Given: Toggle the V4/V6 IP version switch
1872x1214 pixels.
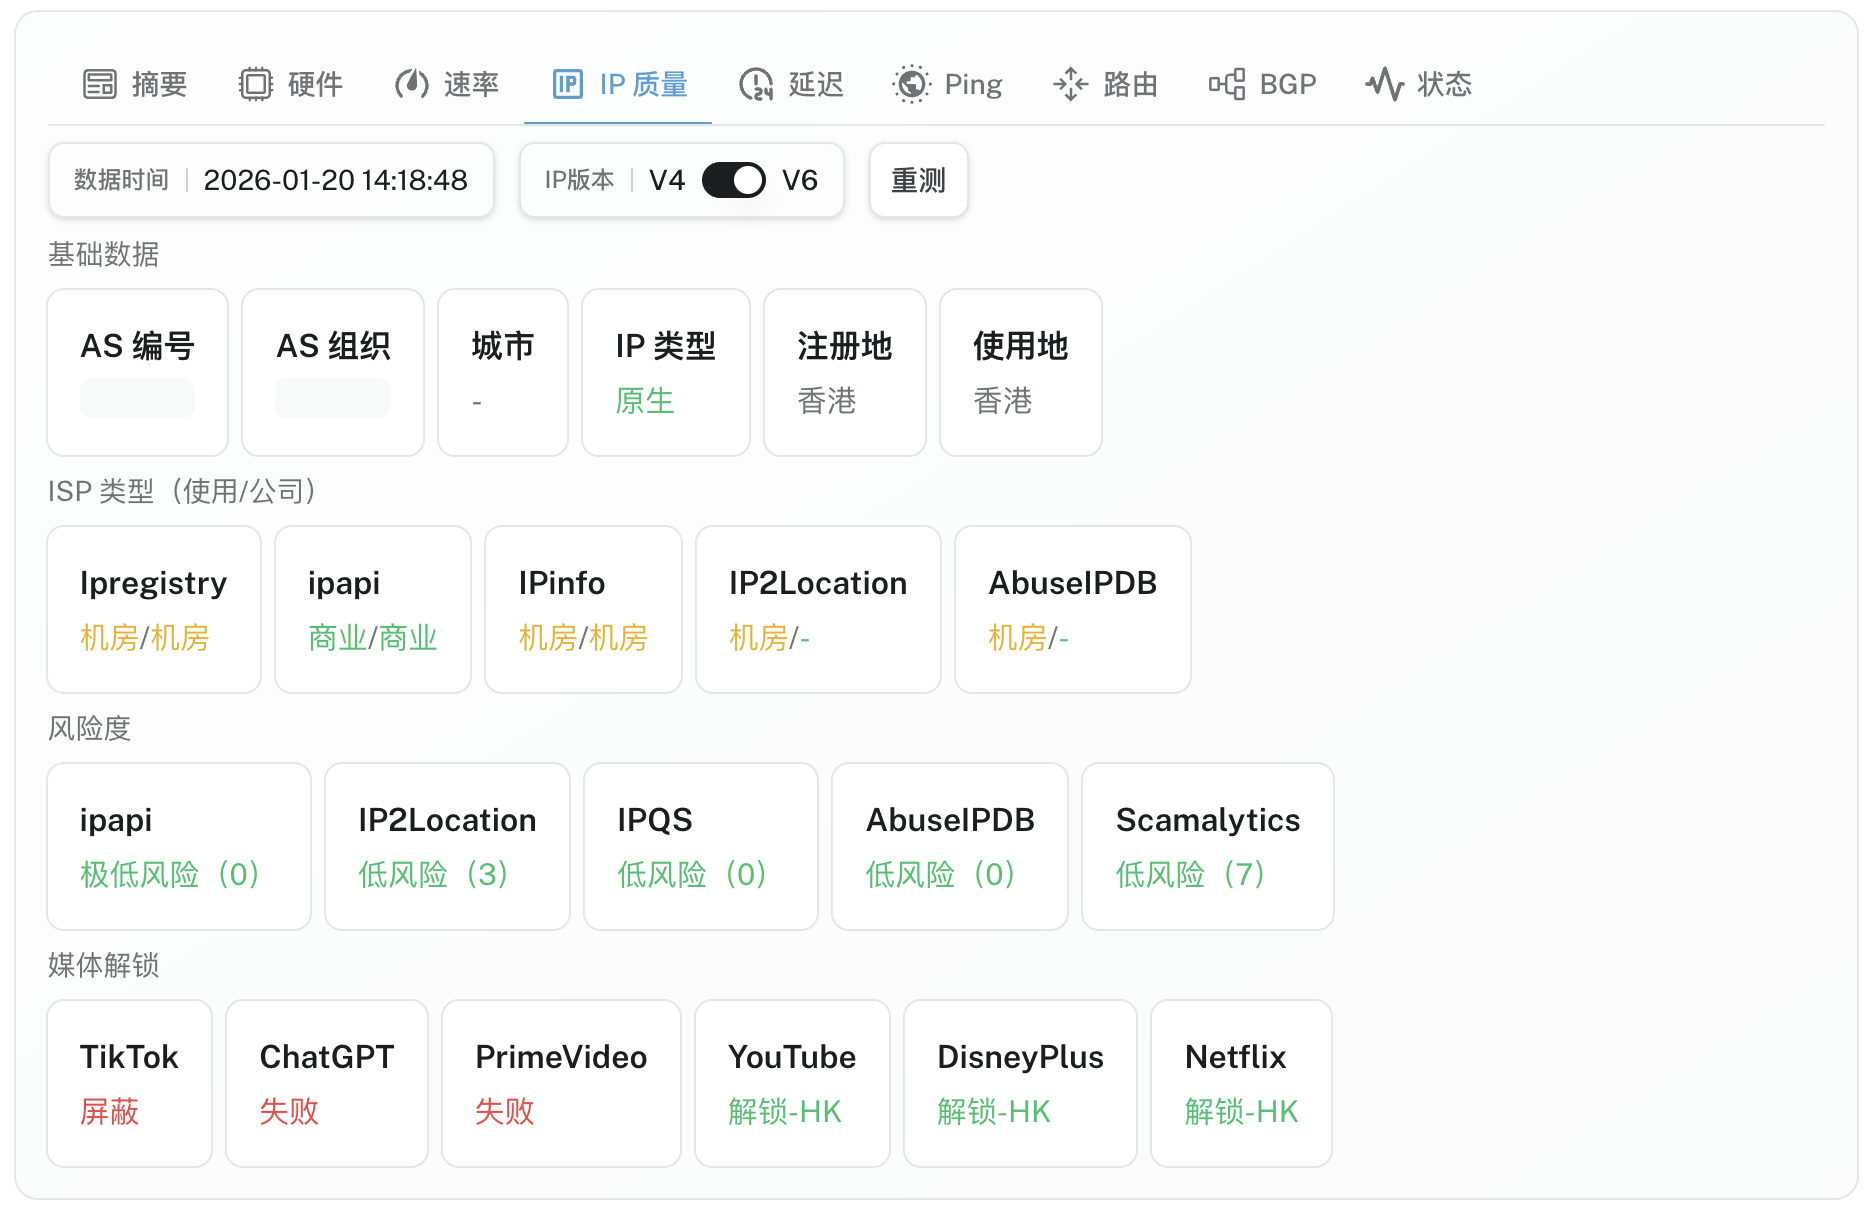Looking at the screenshot, I should (x=733, y=180).
